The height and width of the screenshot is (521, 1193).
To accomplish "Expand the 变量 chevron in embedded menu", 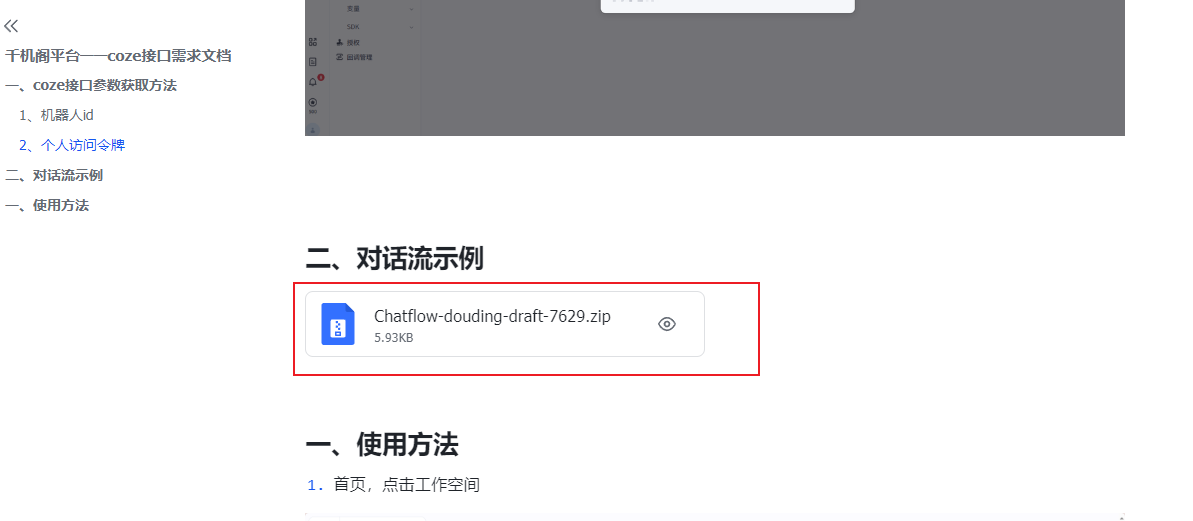I will point(412,8).
